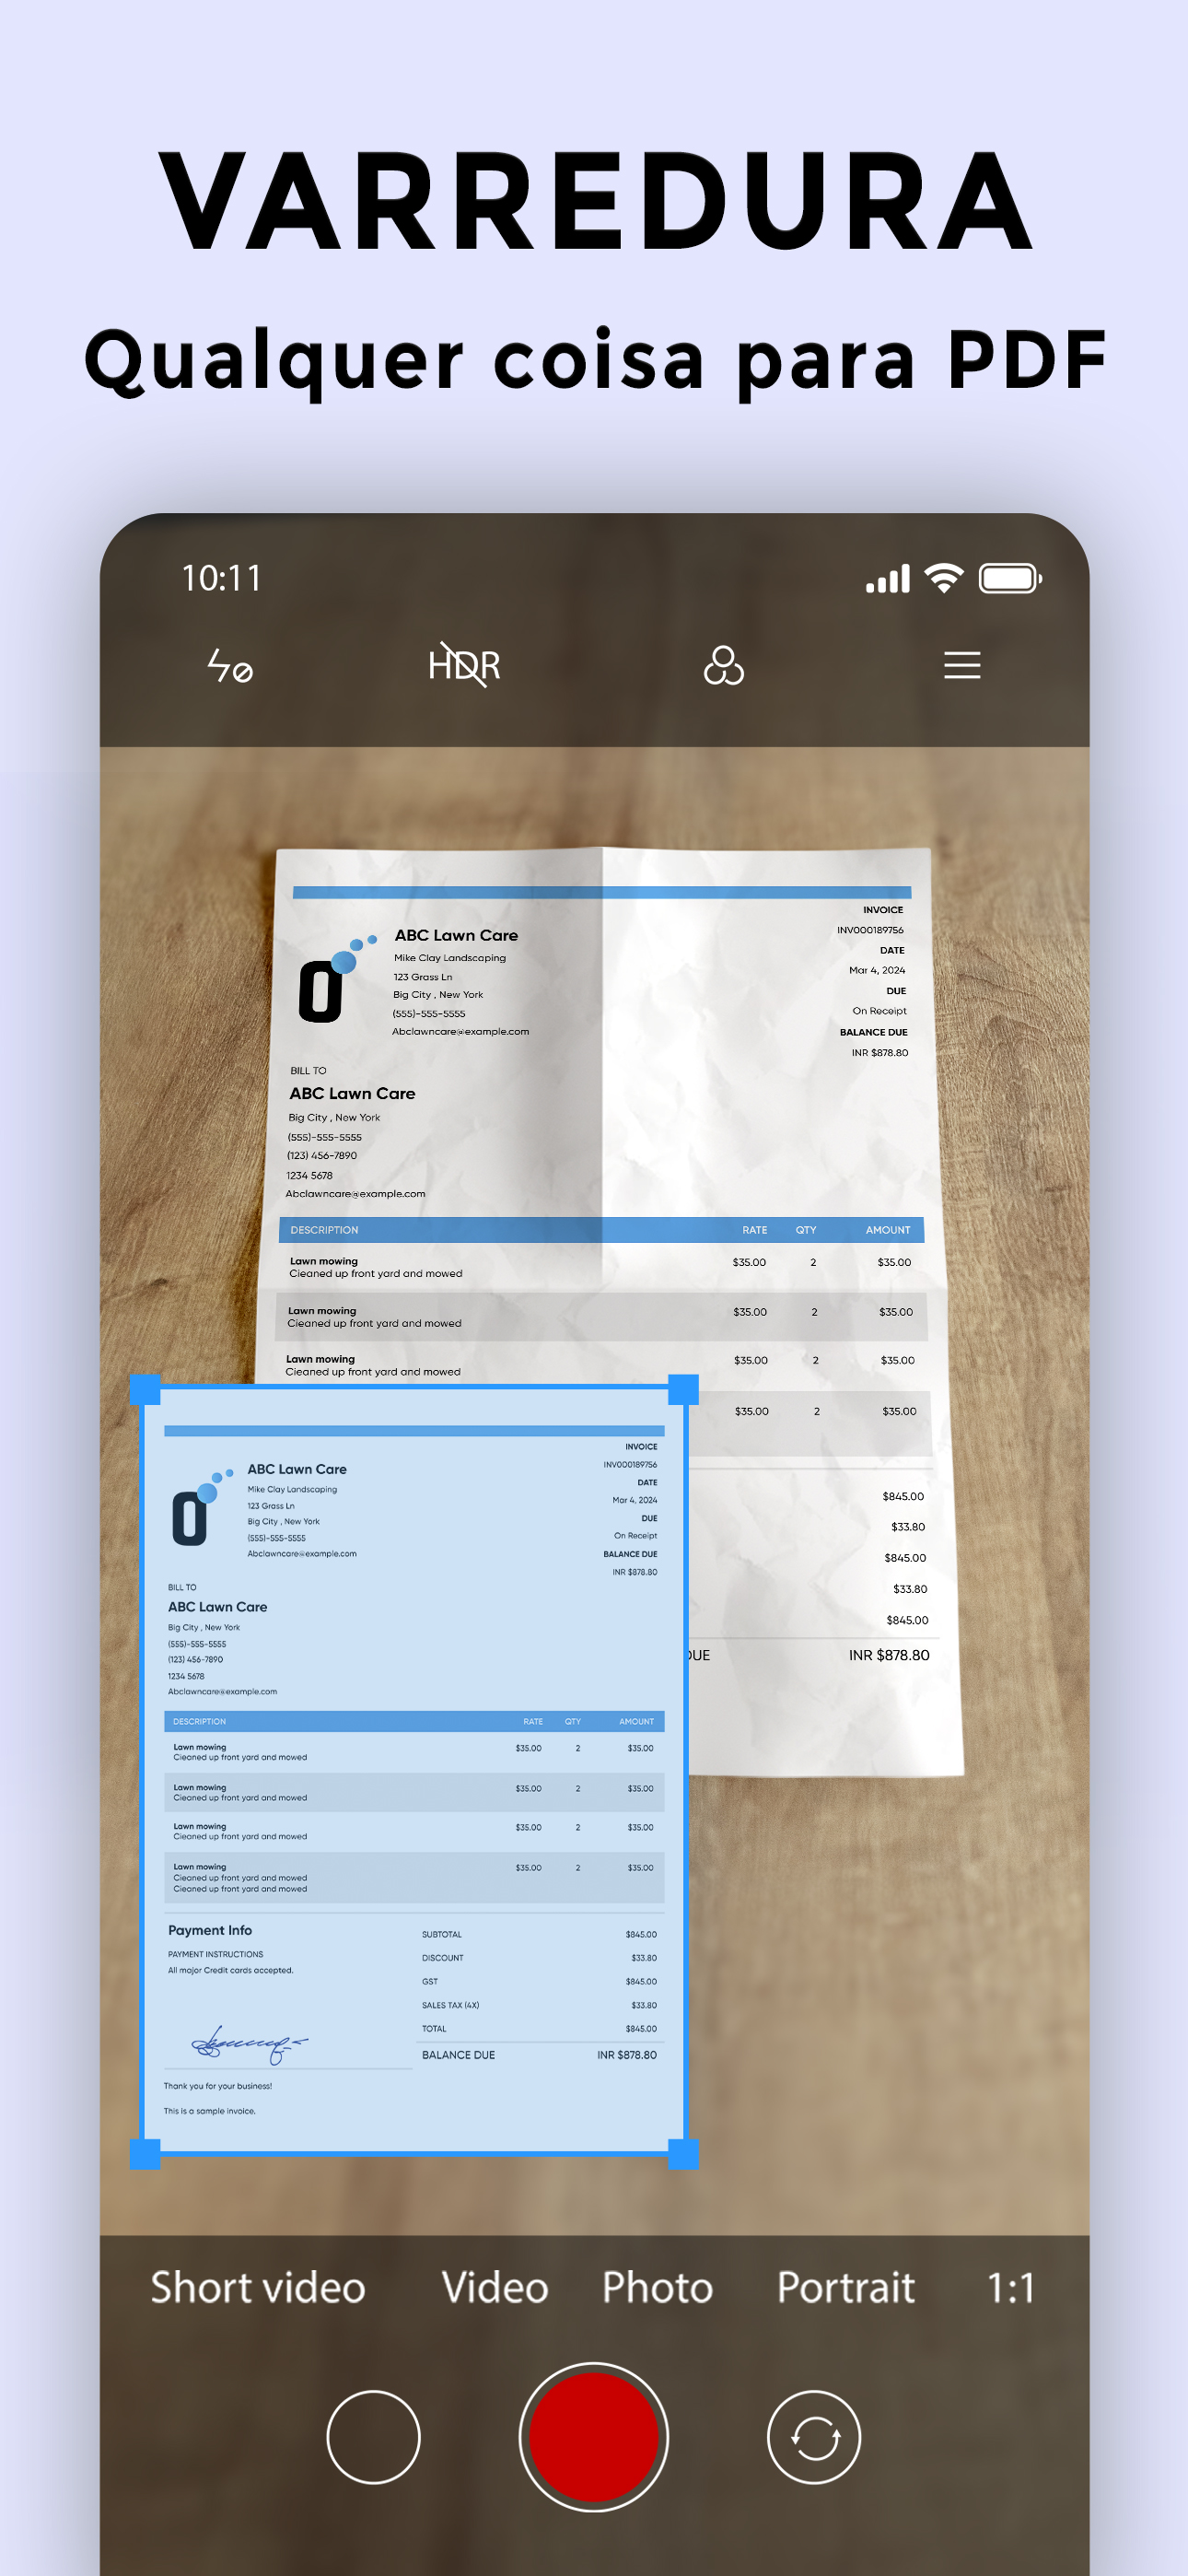Viewport: 1188px width, 2576px height.
Task: Select the 1:1 aspect mode
Action: click(x=1011, y=2287)
